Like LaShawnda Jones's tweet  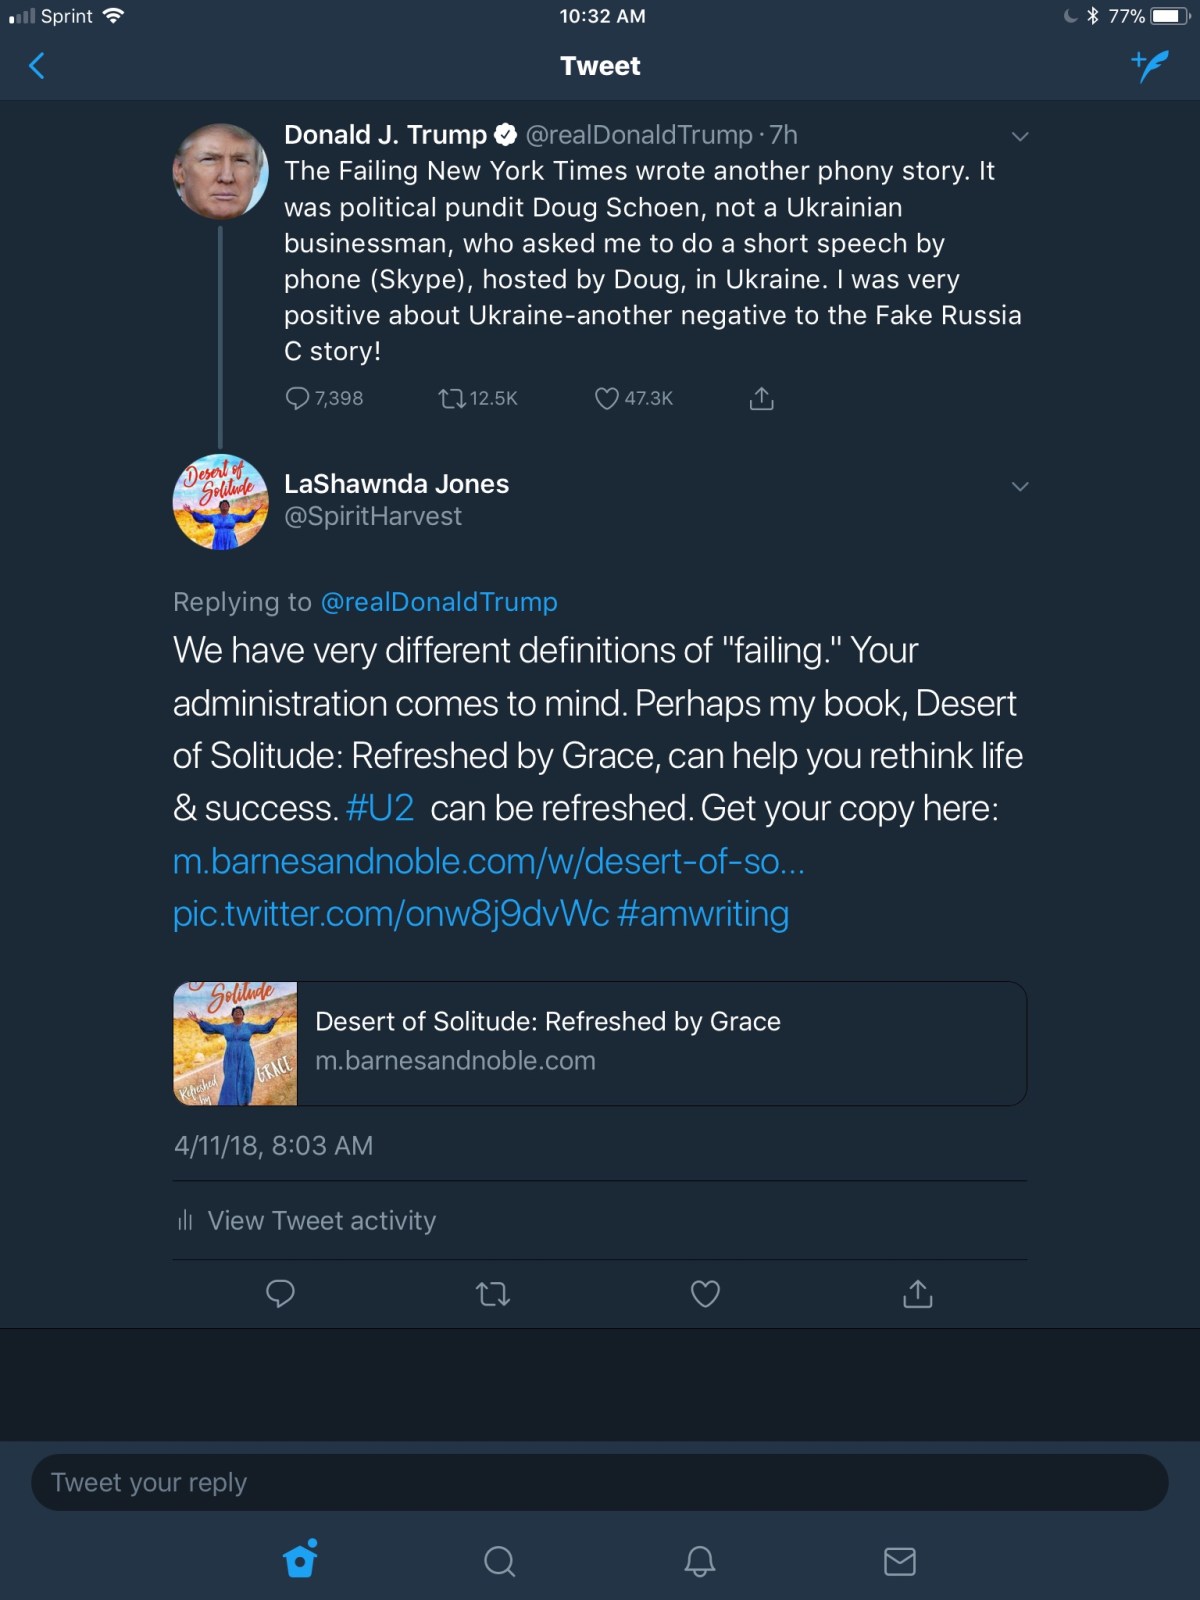click(x=705, y=1294)
